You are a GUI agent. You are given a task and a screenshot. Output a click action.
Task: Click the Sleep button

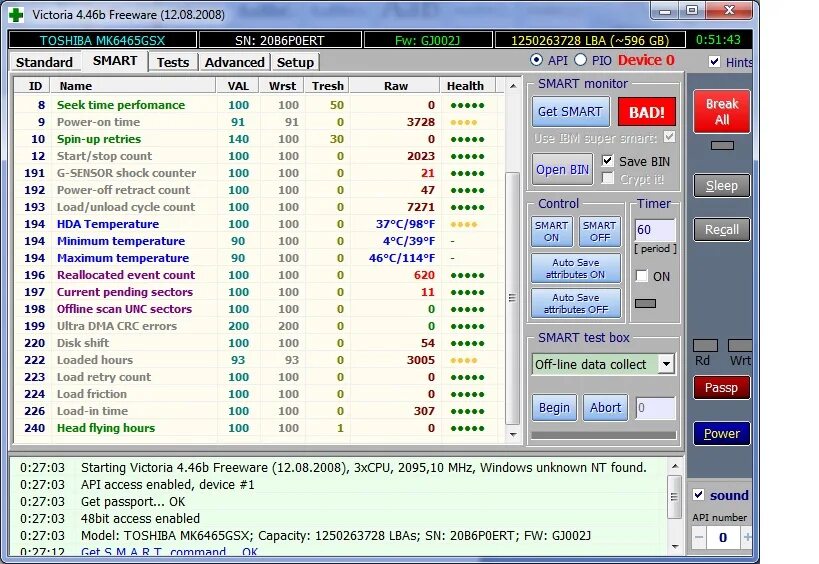pos(722,185)
